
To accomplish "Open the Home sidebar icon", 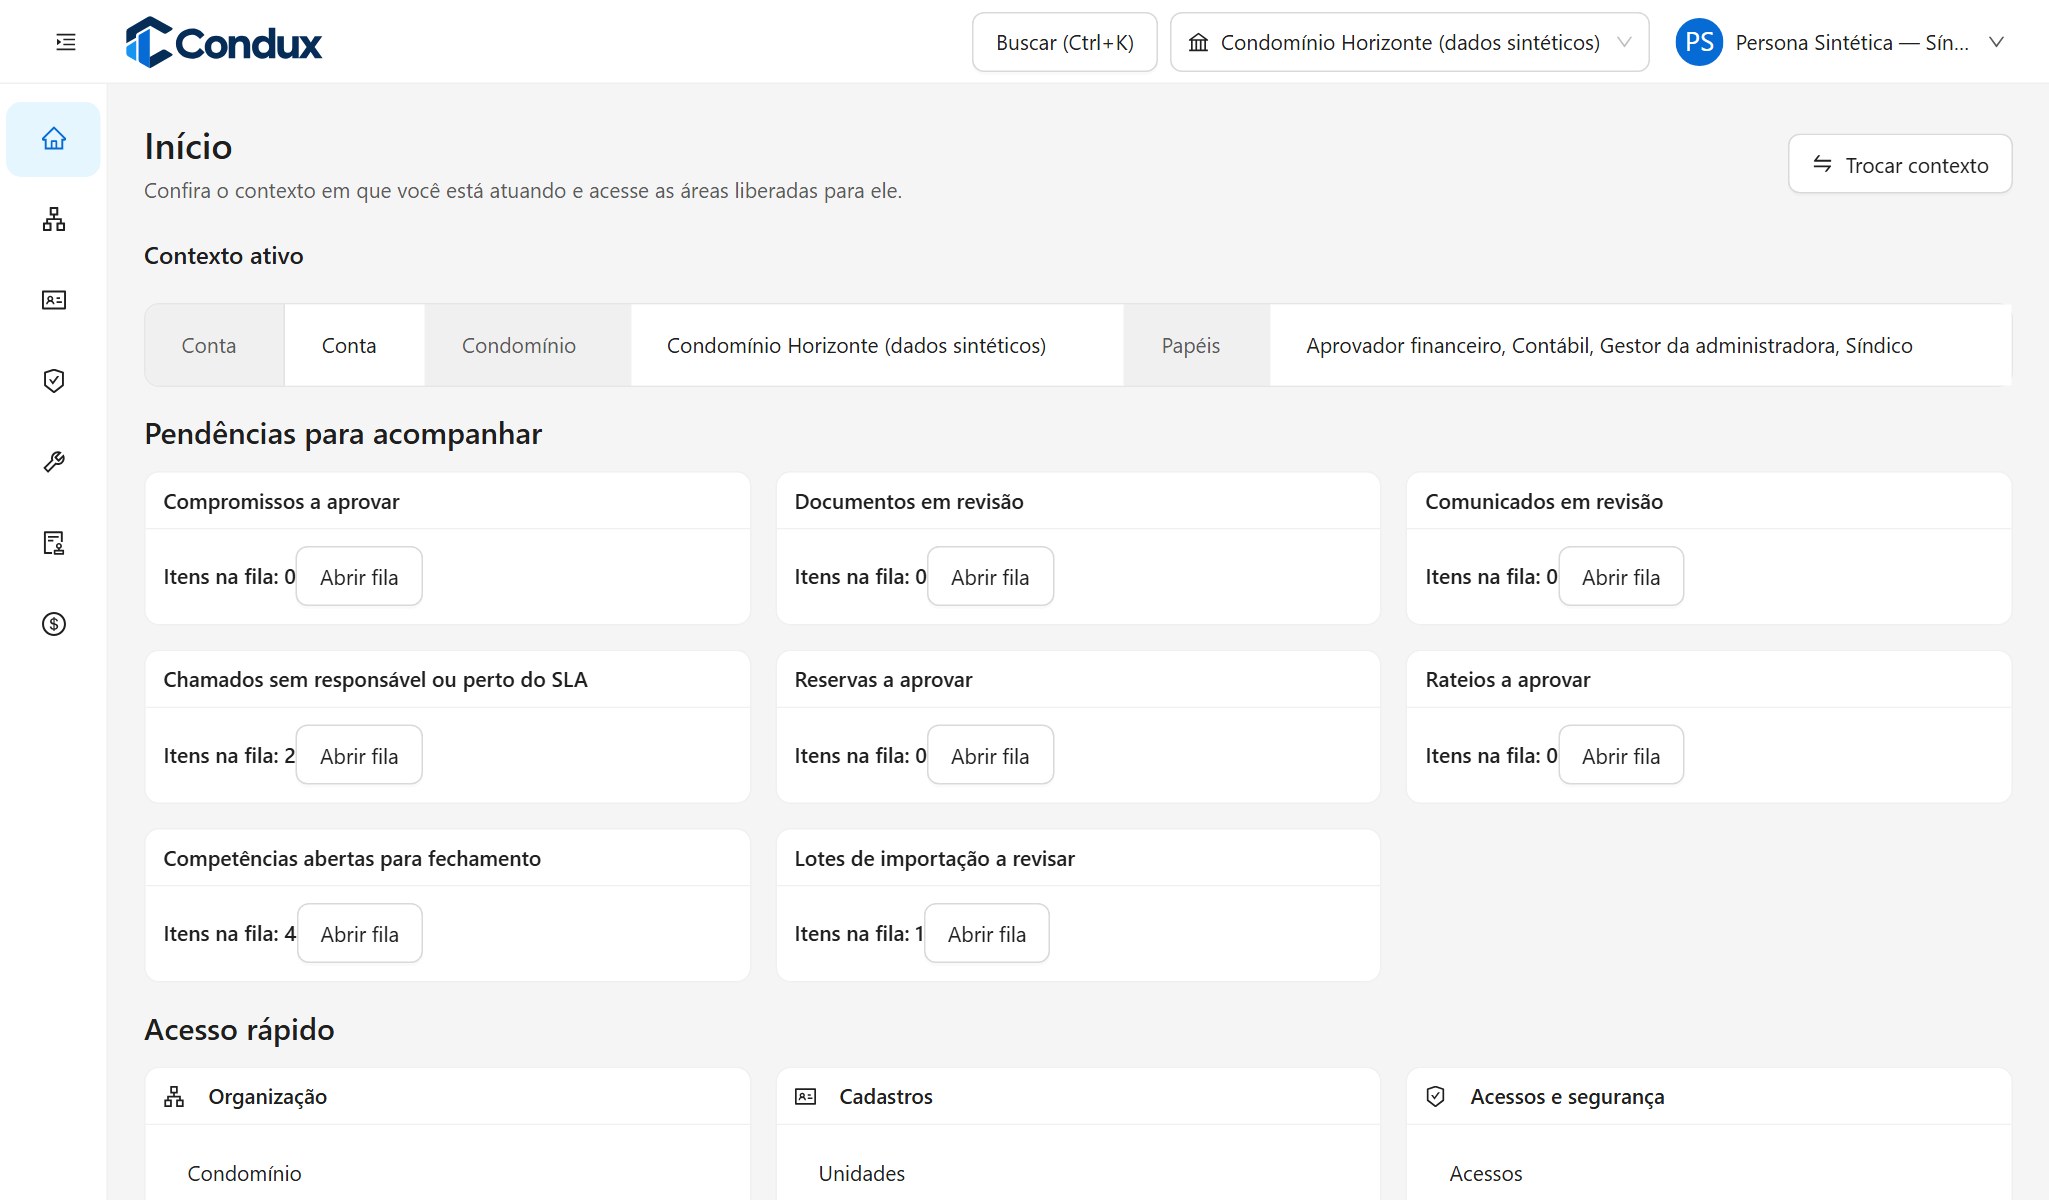I will tap(54, 139).
